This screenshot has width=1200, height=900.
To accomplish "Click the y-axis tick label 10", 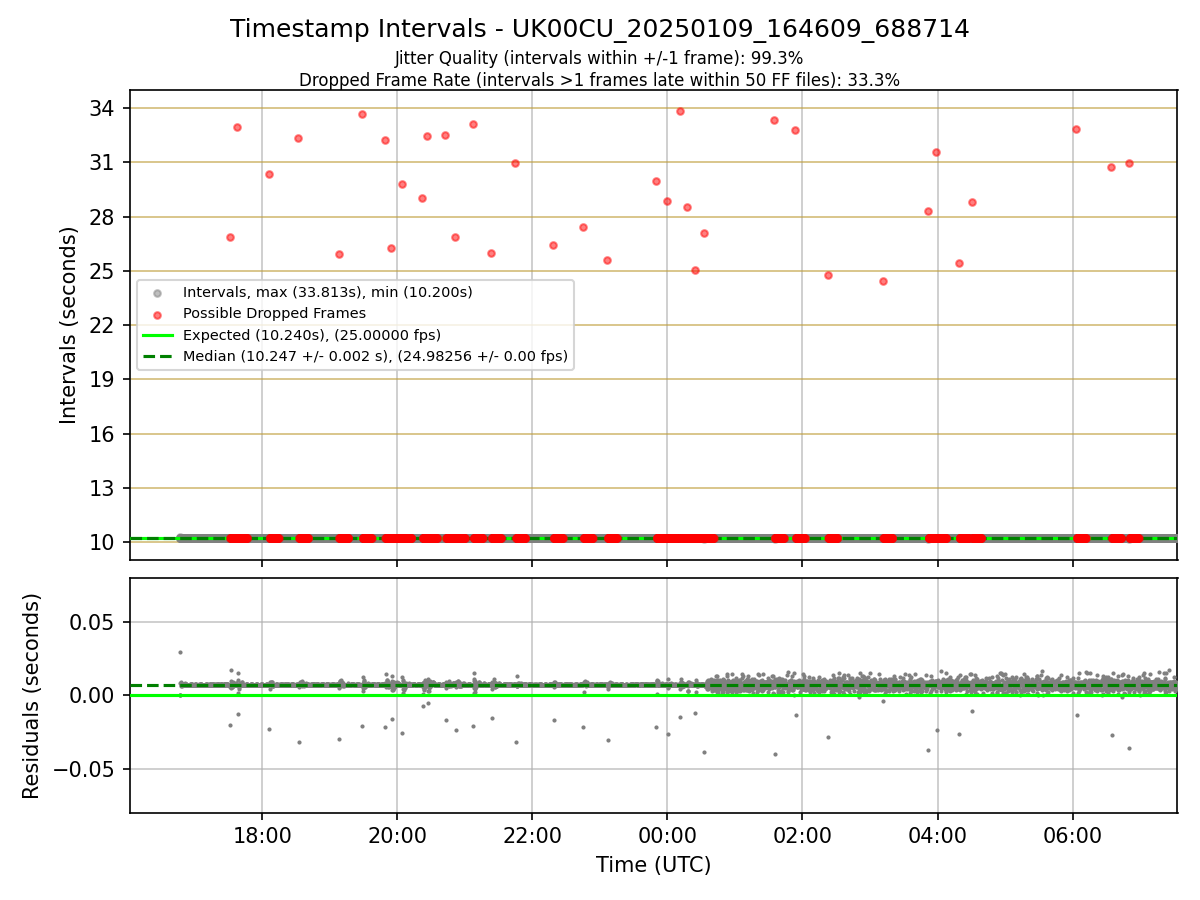I will coord(104,542).
